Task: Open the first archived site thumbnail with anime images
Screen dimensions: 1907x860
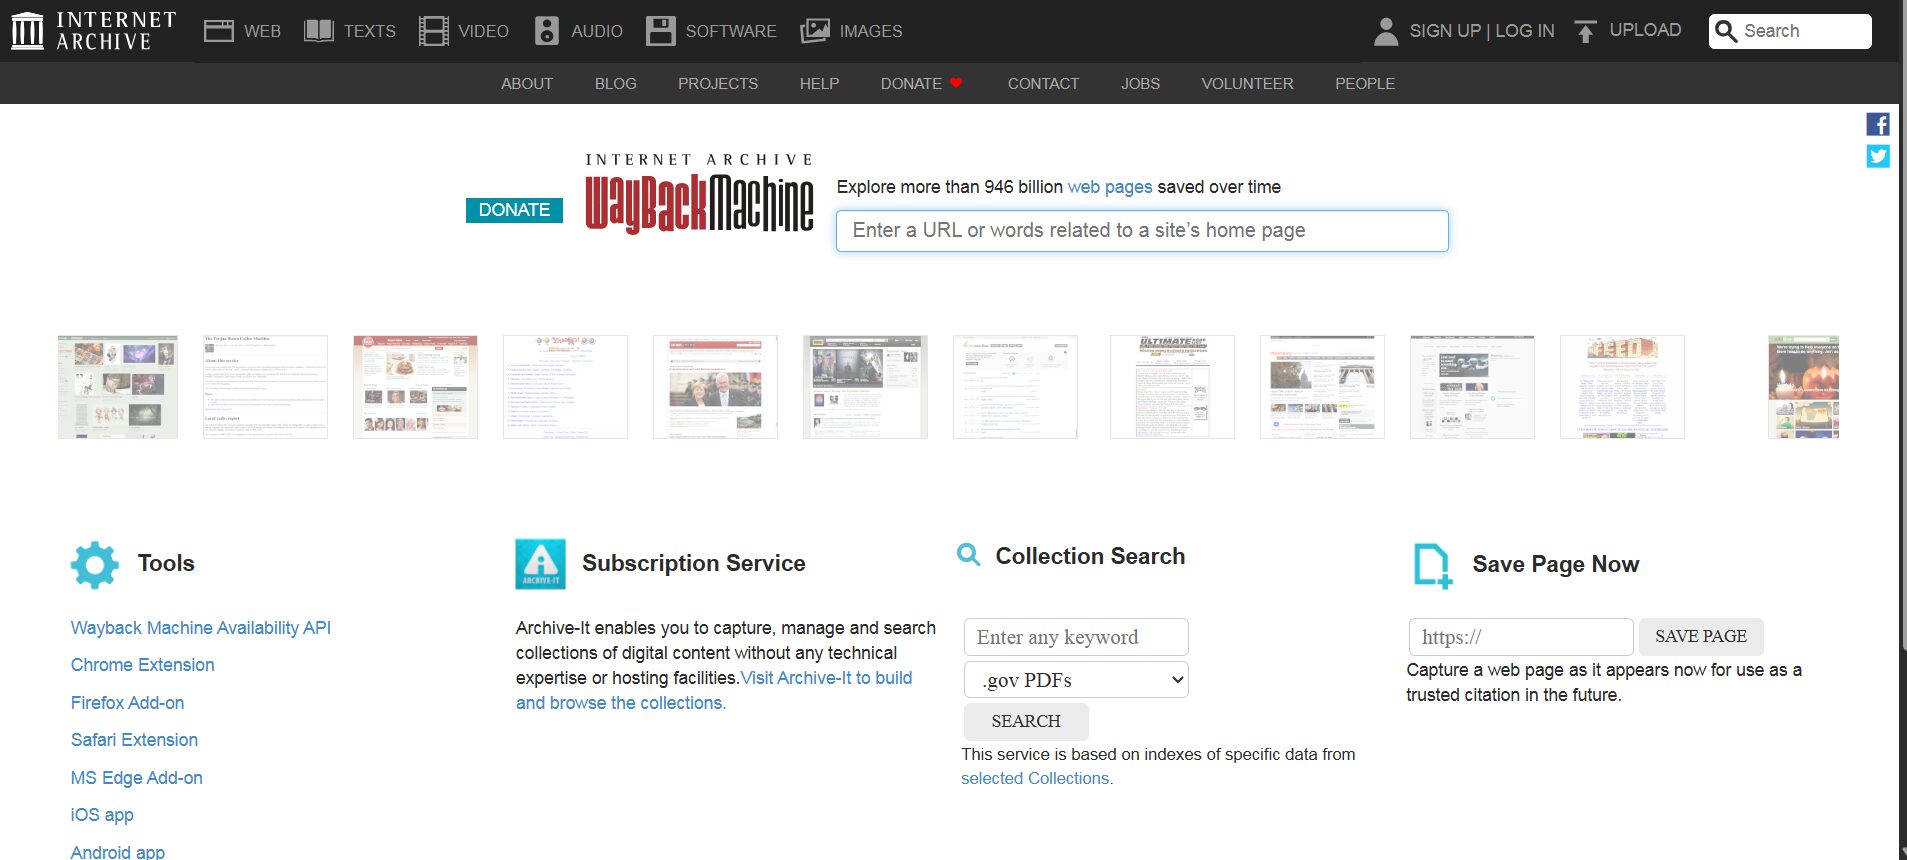Action: [118, 387]
